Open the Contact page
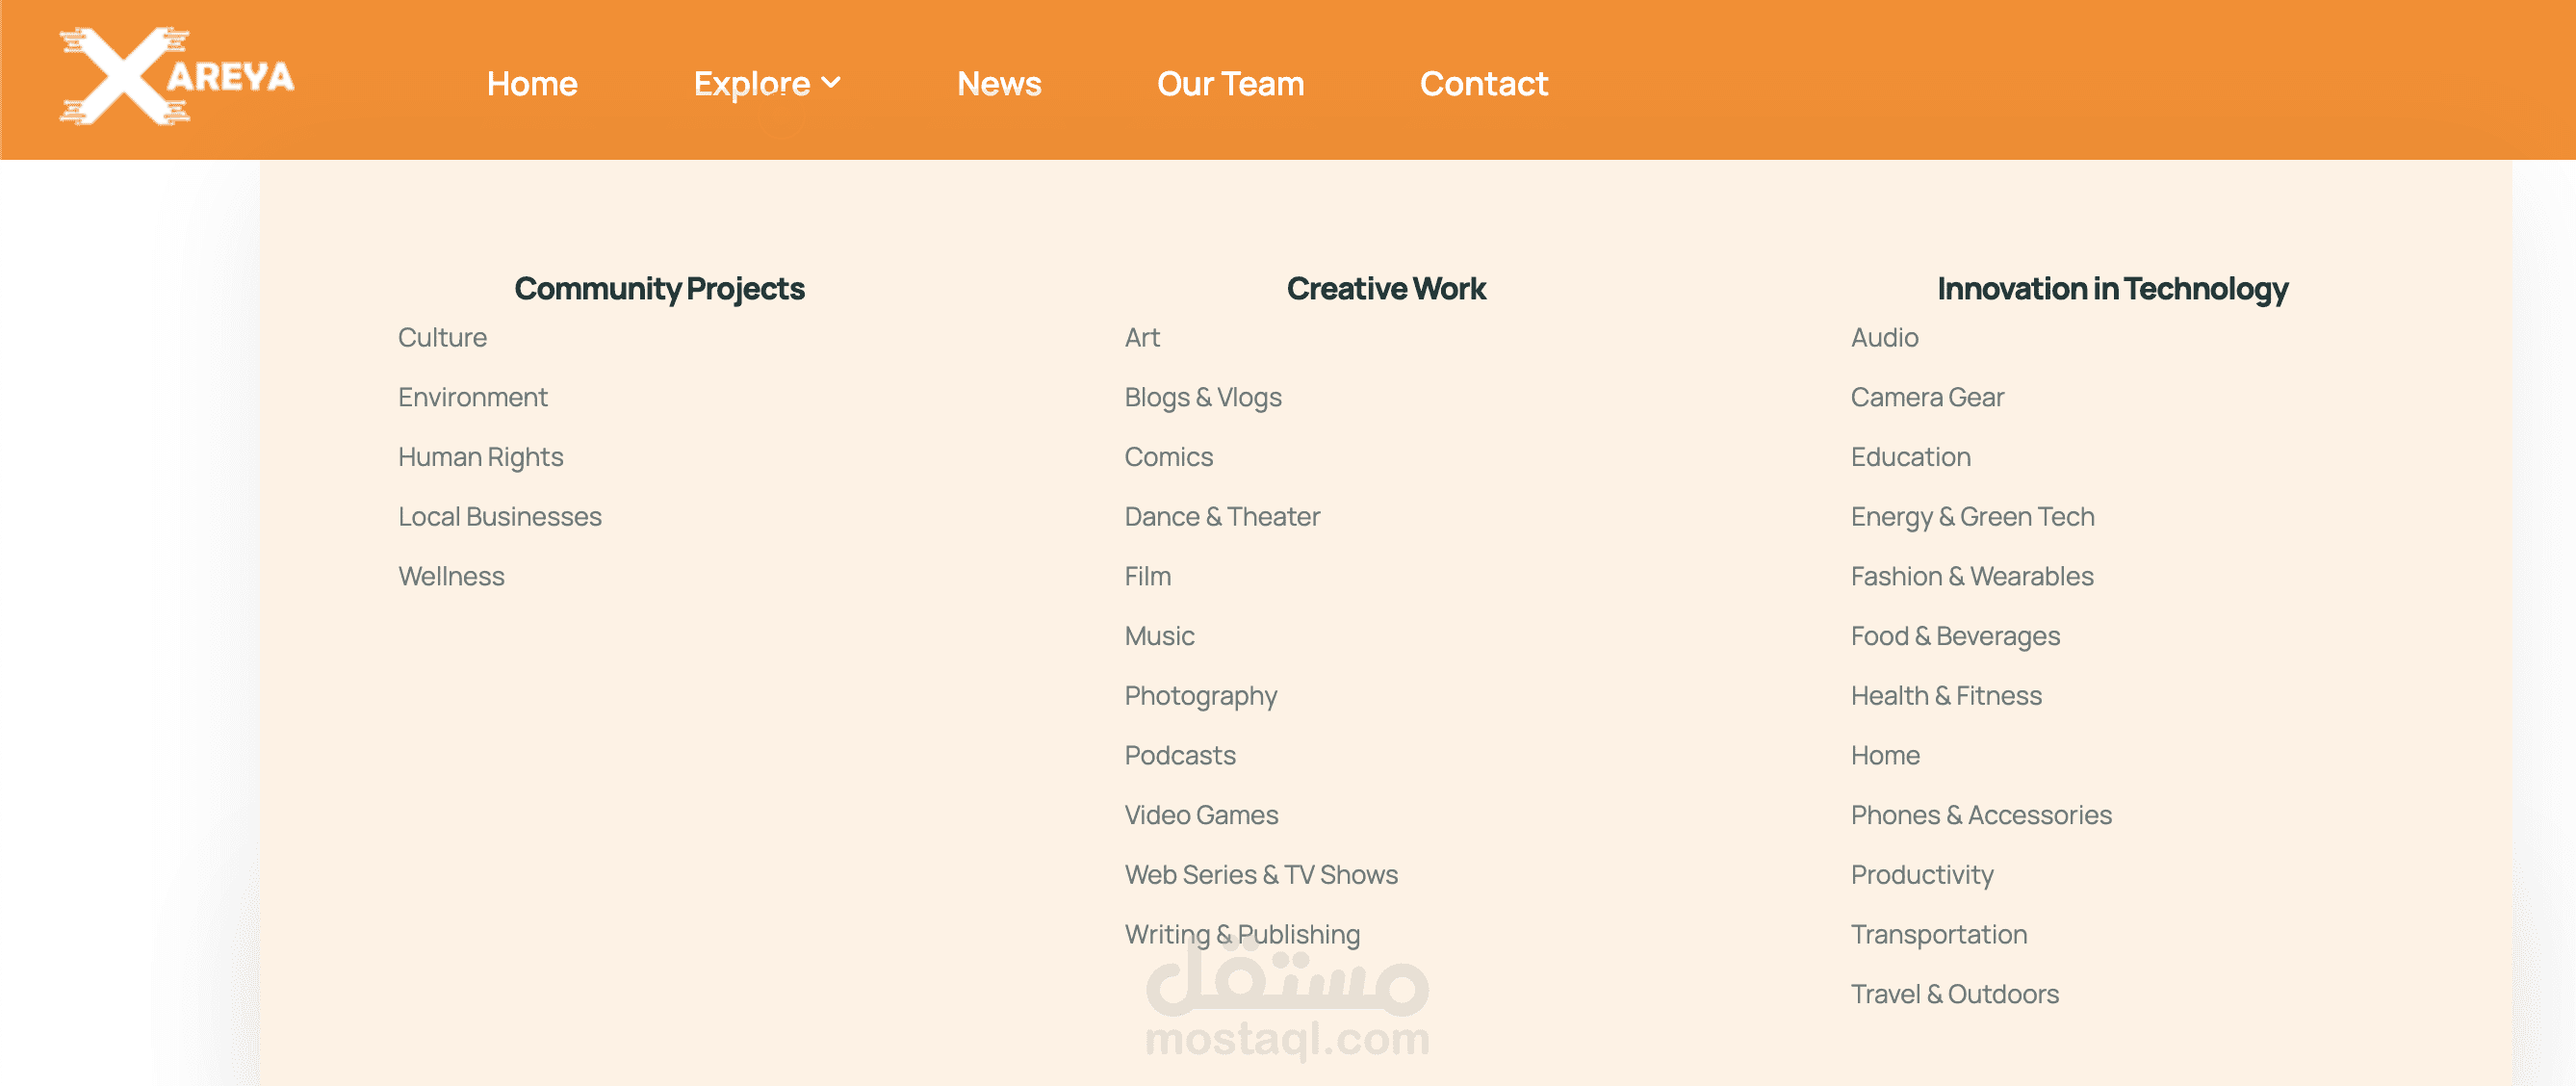The image size is (2576, 1086). (1484, 83)
